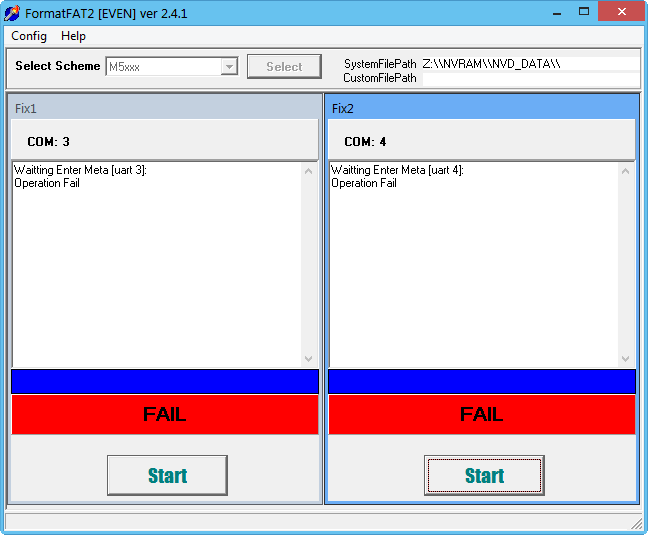Click 'Waitting Enter Meta [uart 3]:' log line

80,170
